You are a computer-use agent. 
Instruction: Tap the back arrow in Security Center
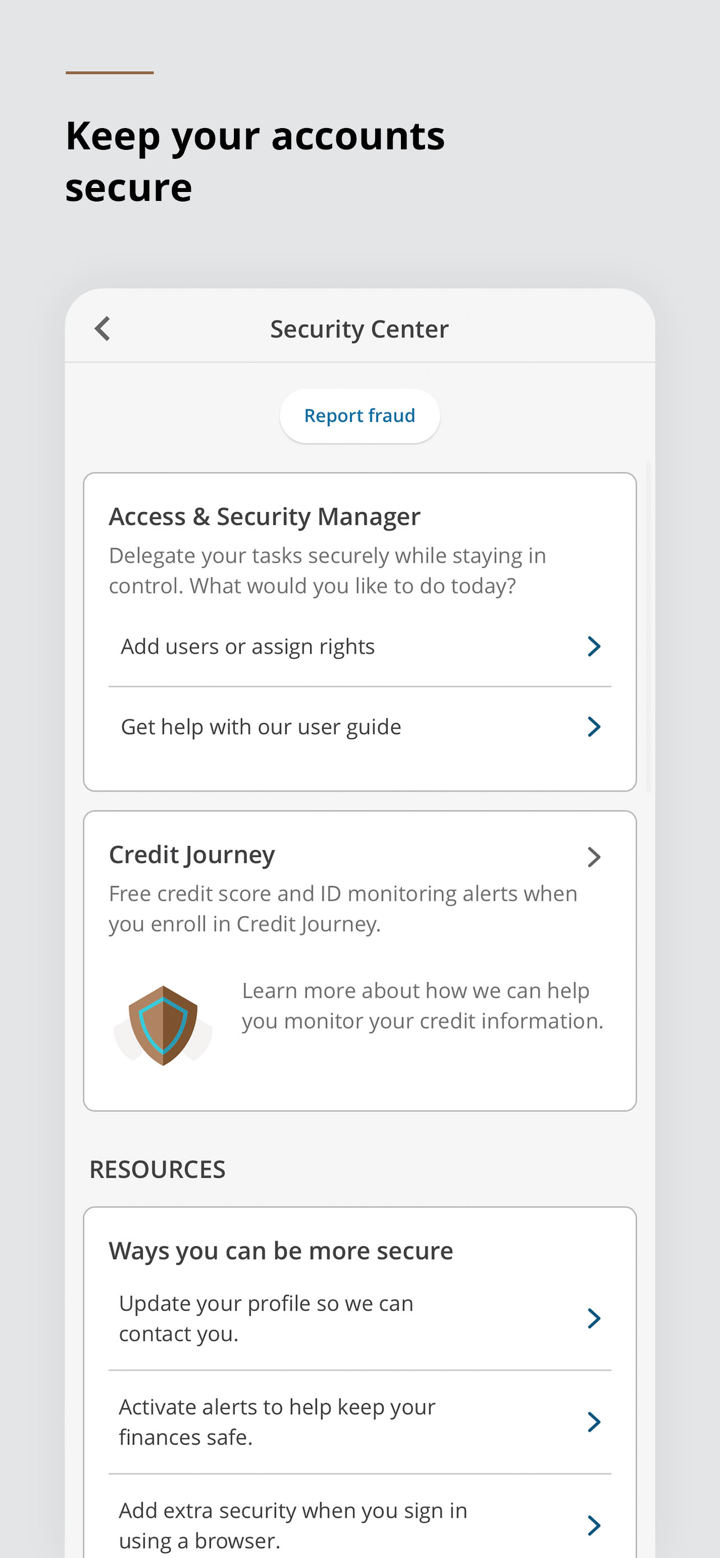102,329
